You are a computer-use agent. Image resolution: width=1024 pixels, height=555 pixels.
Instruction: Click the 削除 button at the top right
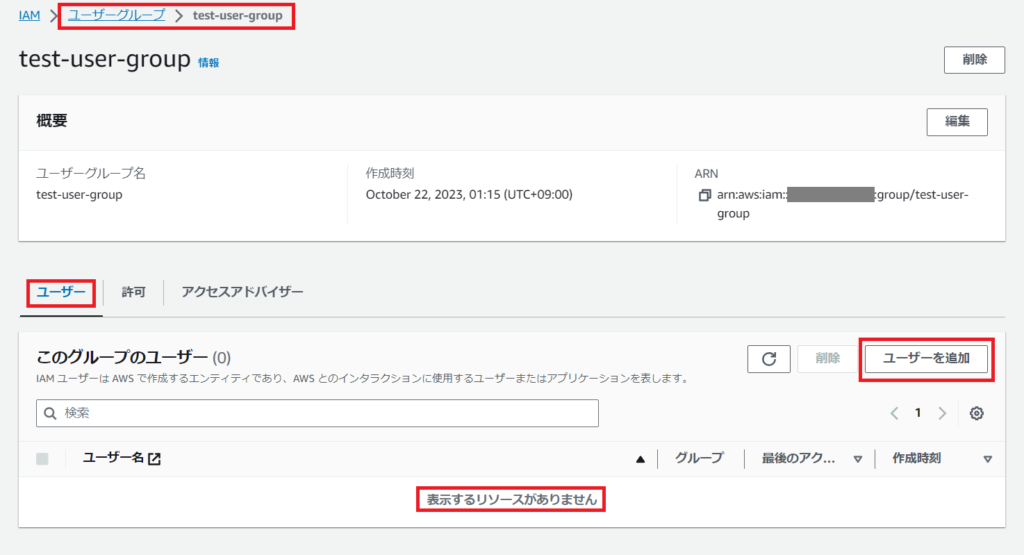click(974, 59)
